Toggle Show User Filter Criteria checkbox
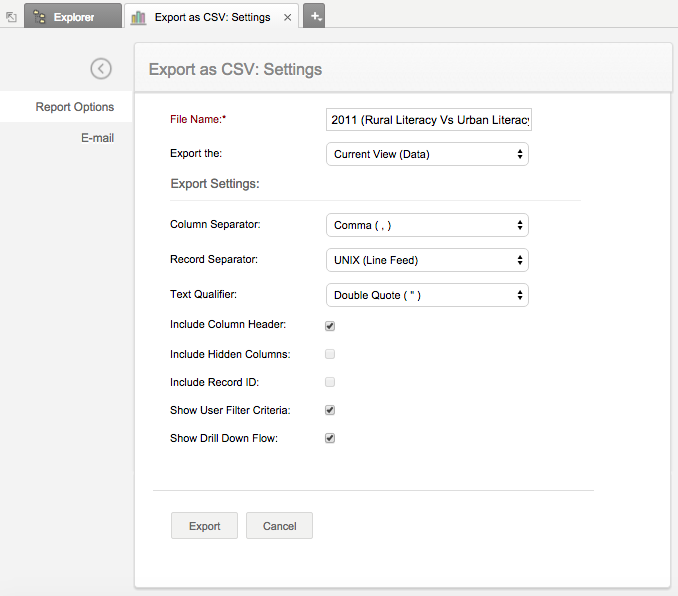Screen dimensions: 678x596 pyautogui.click(x=330, y=410)
